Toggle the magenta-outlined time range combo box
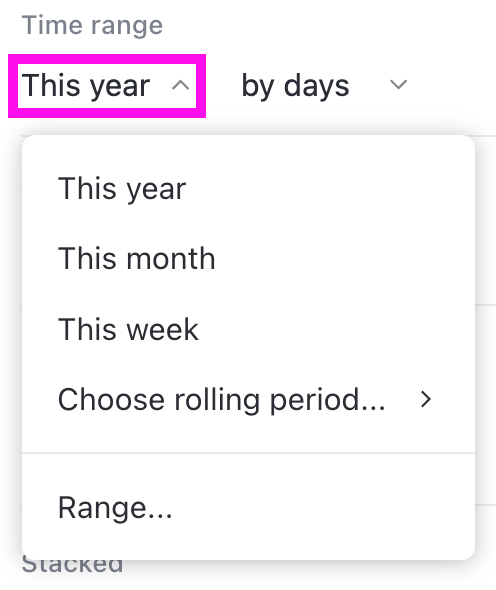Image resolution: width=496 pixels, height=590 pixels. [107, 86]
